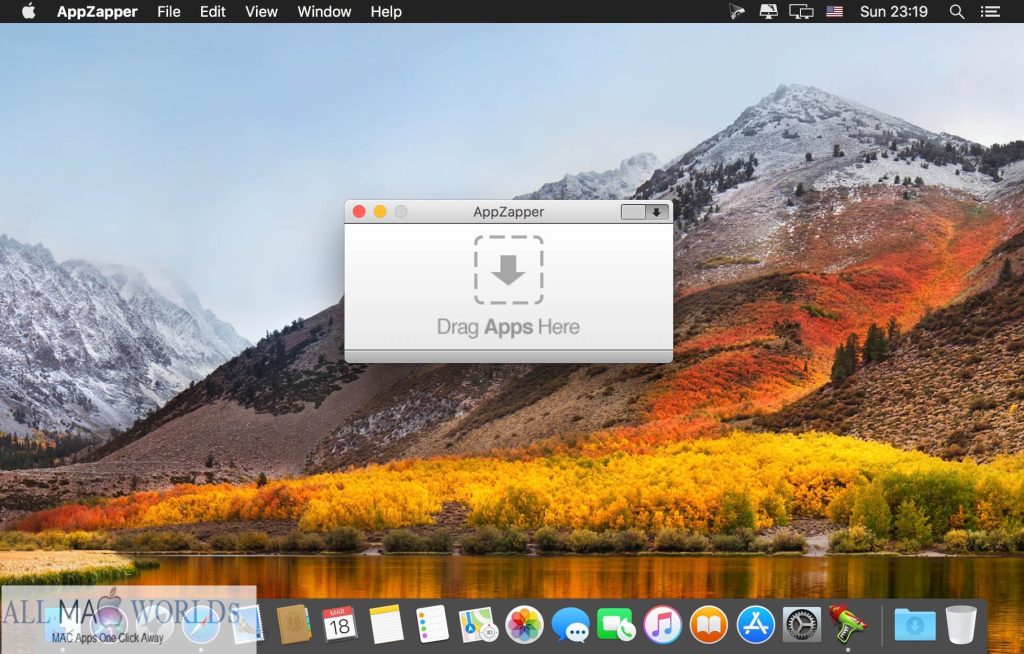Open the Notes app in the dock

click(386, 625)
